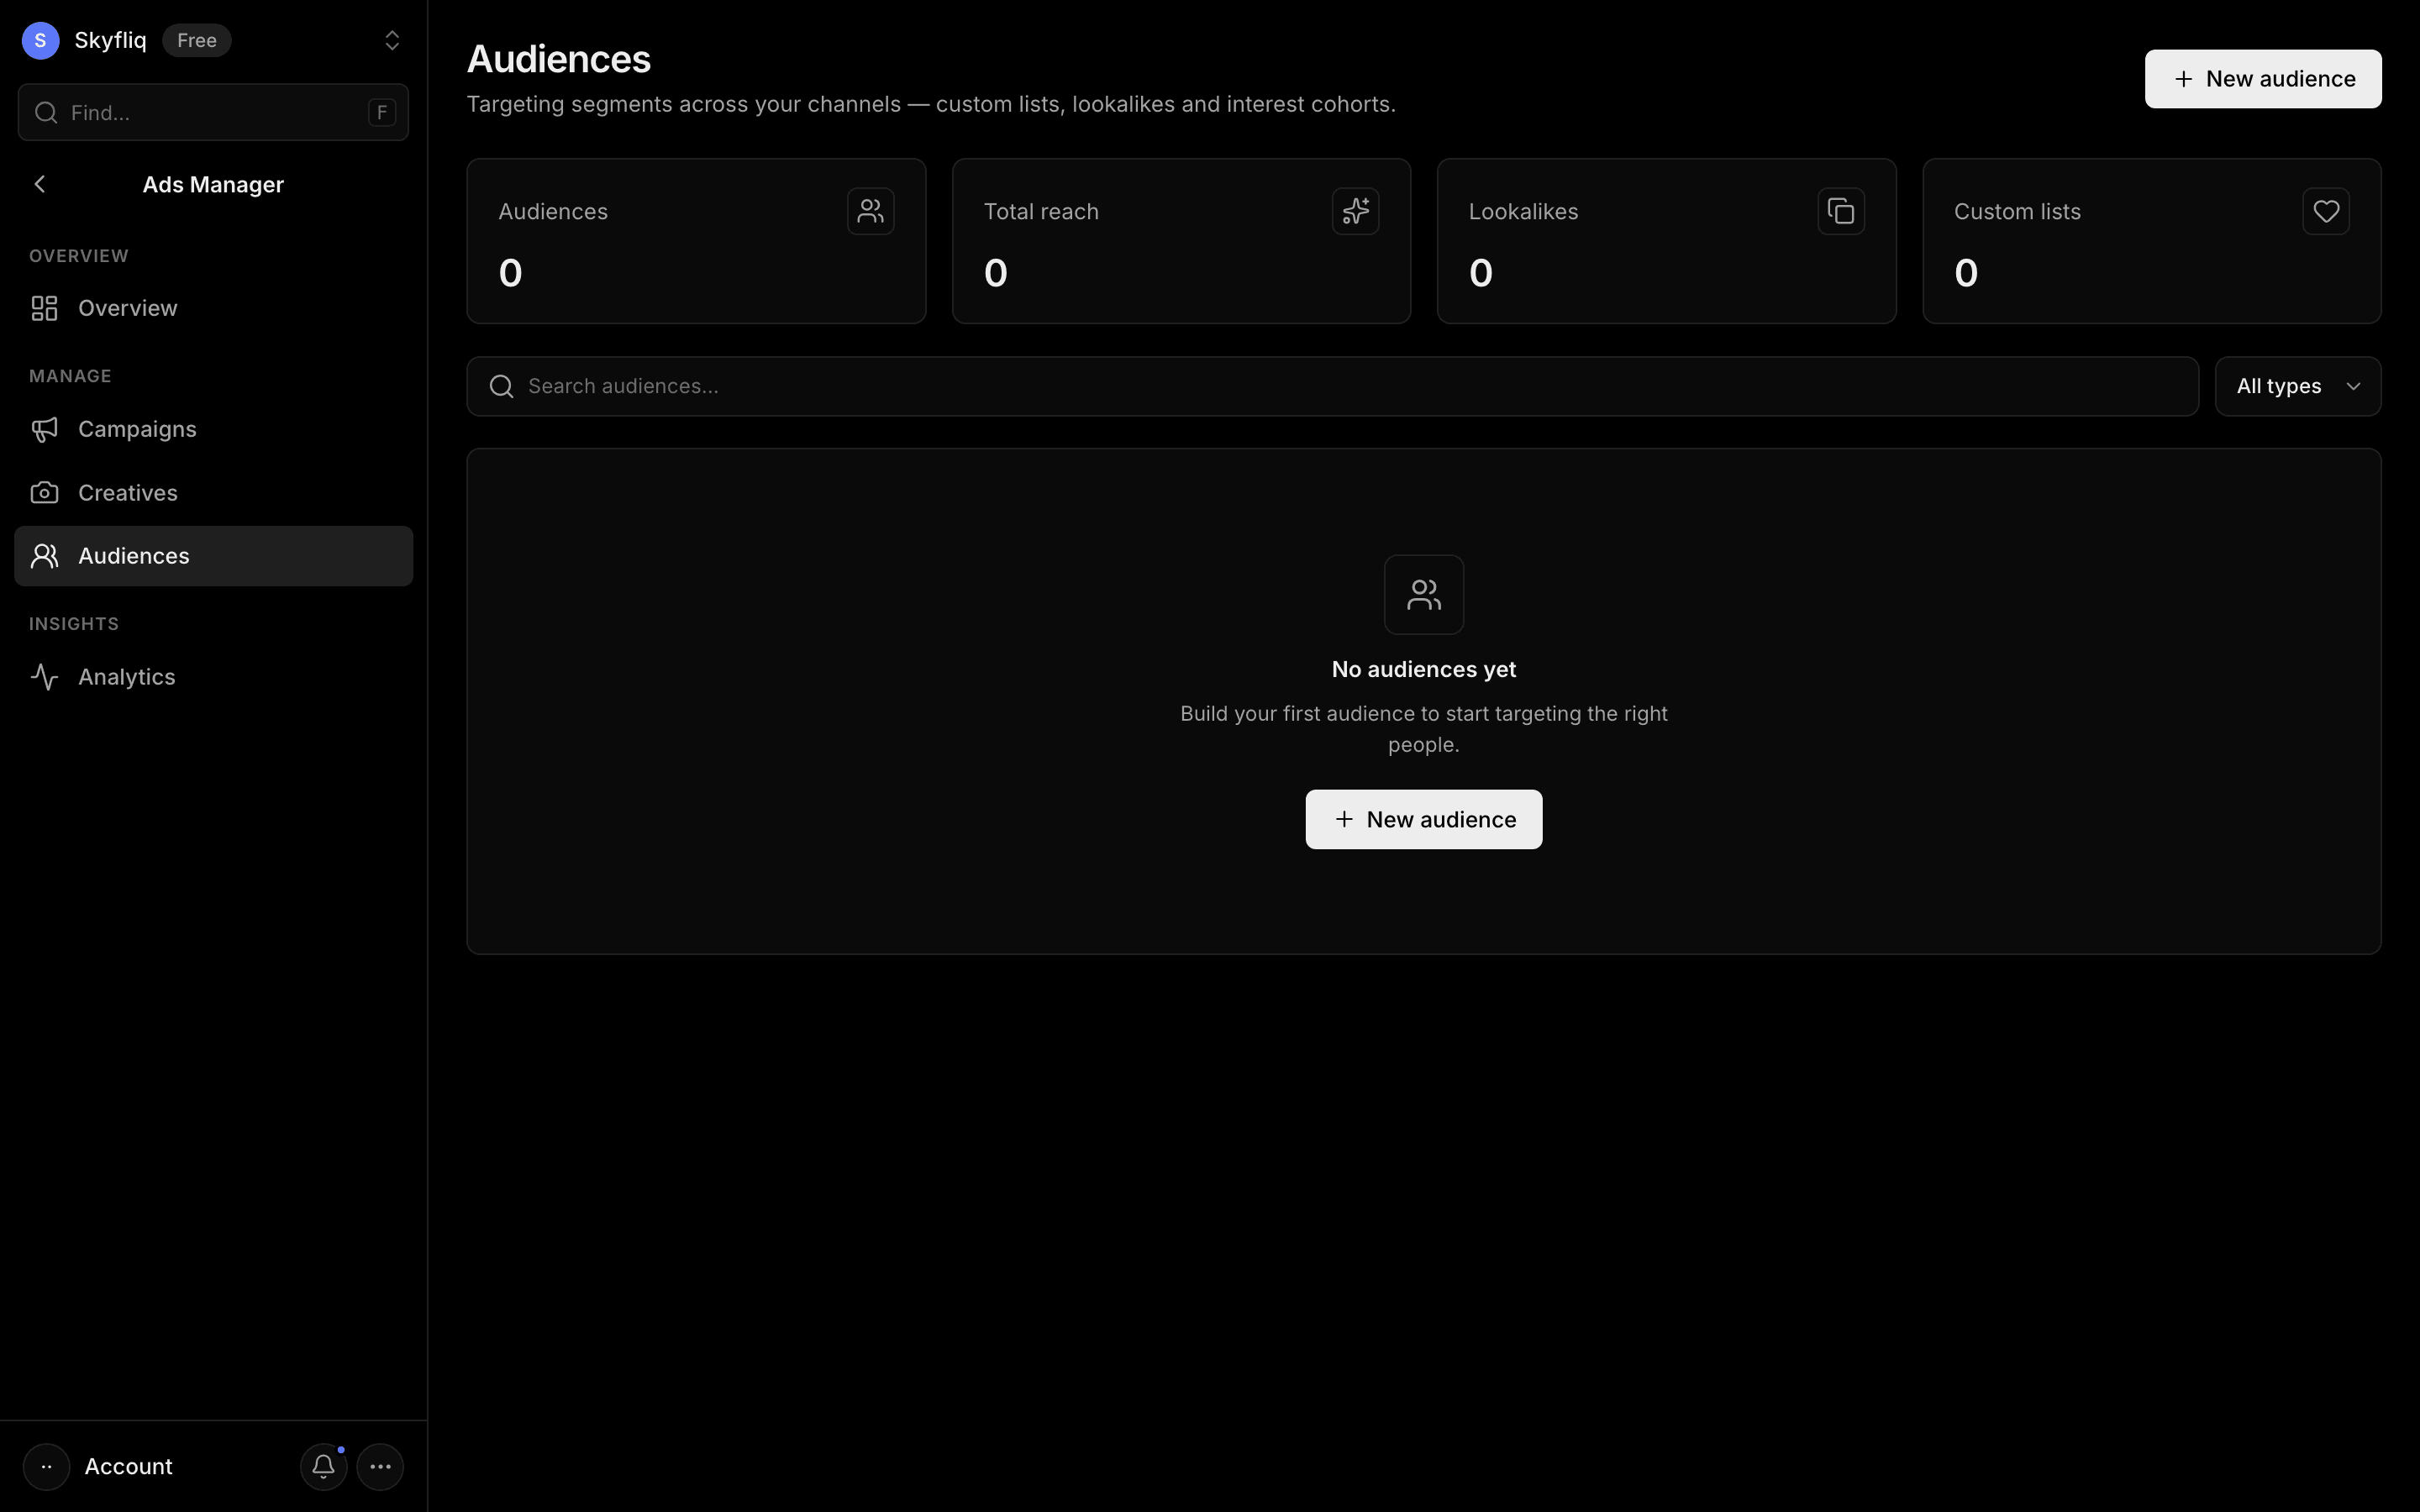The height and width of the screenshot is (1512, 2420).
Task: Go back with the Ads Manager arrow
Action: [x=40, y=184]
